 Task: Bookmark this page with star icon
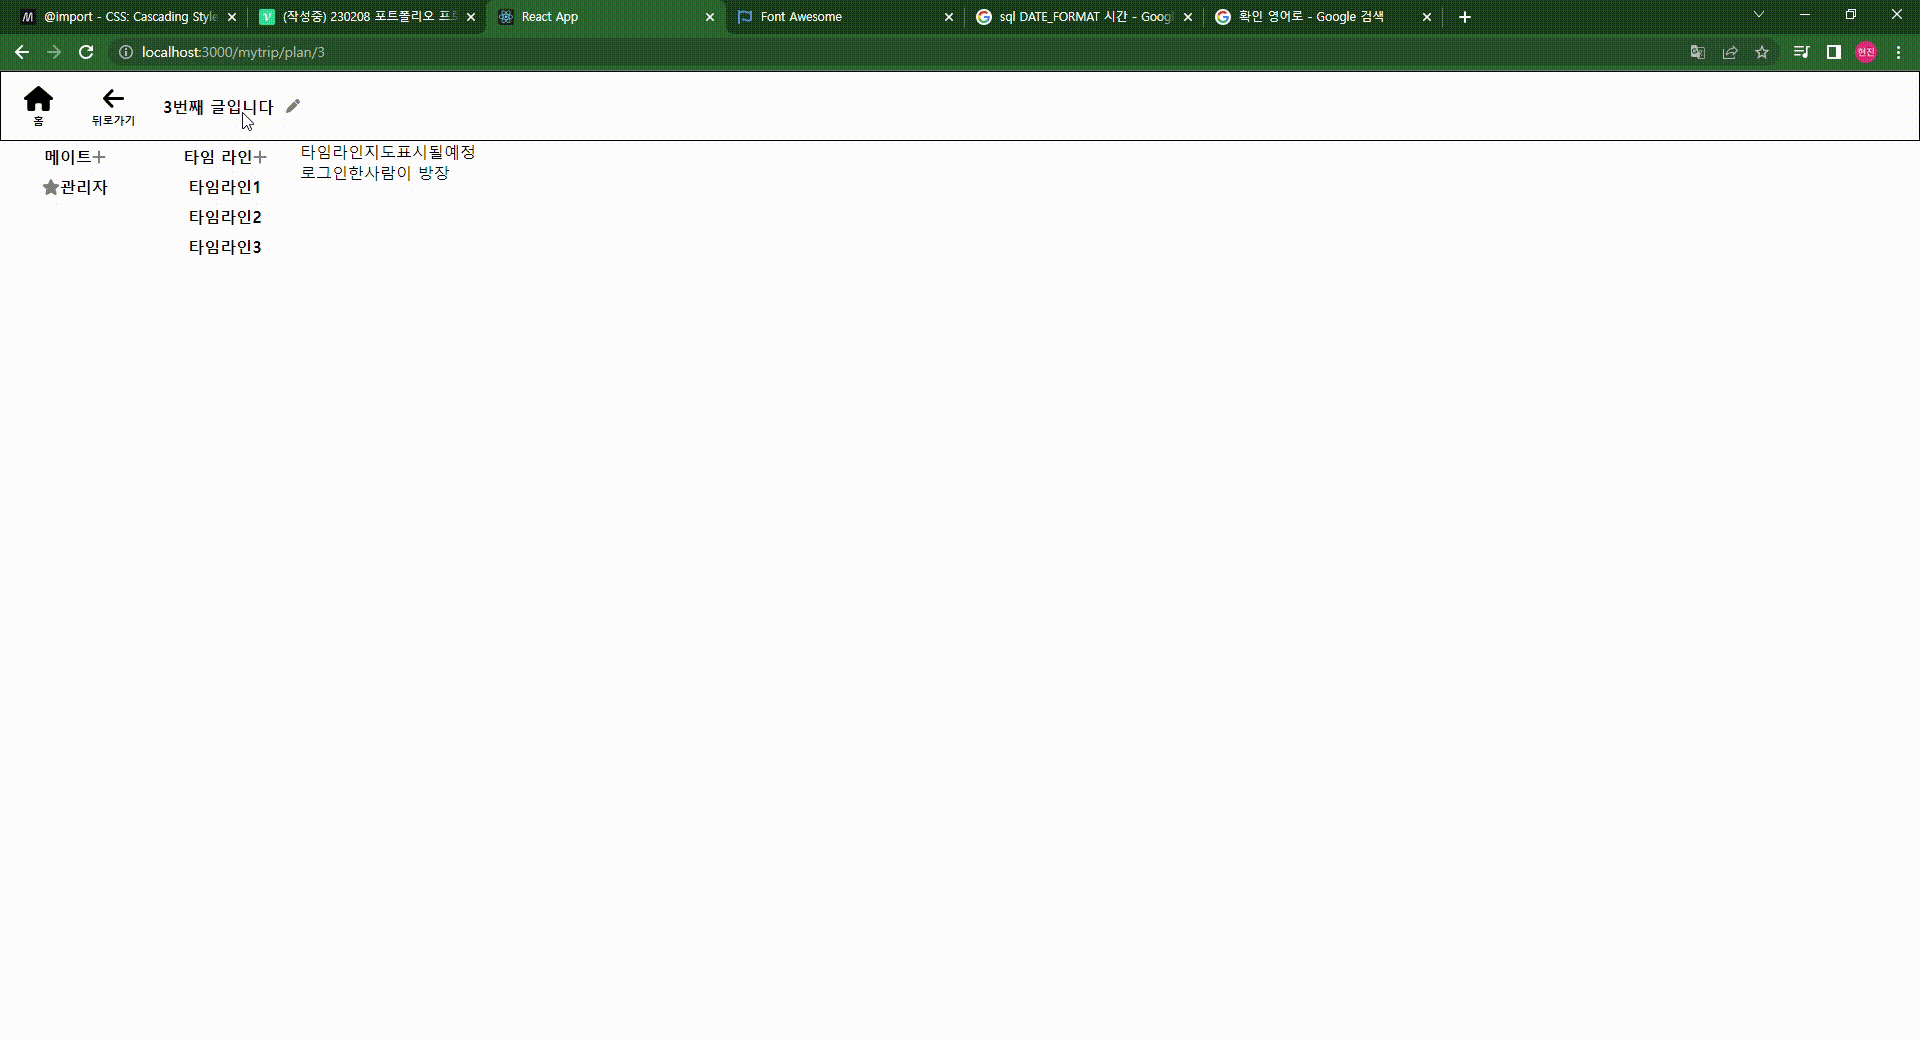click(x=1762, y=52)
